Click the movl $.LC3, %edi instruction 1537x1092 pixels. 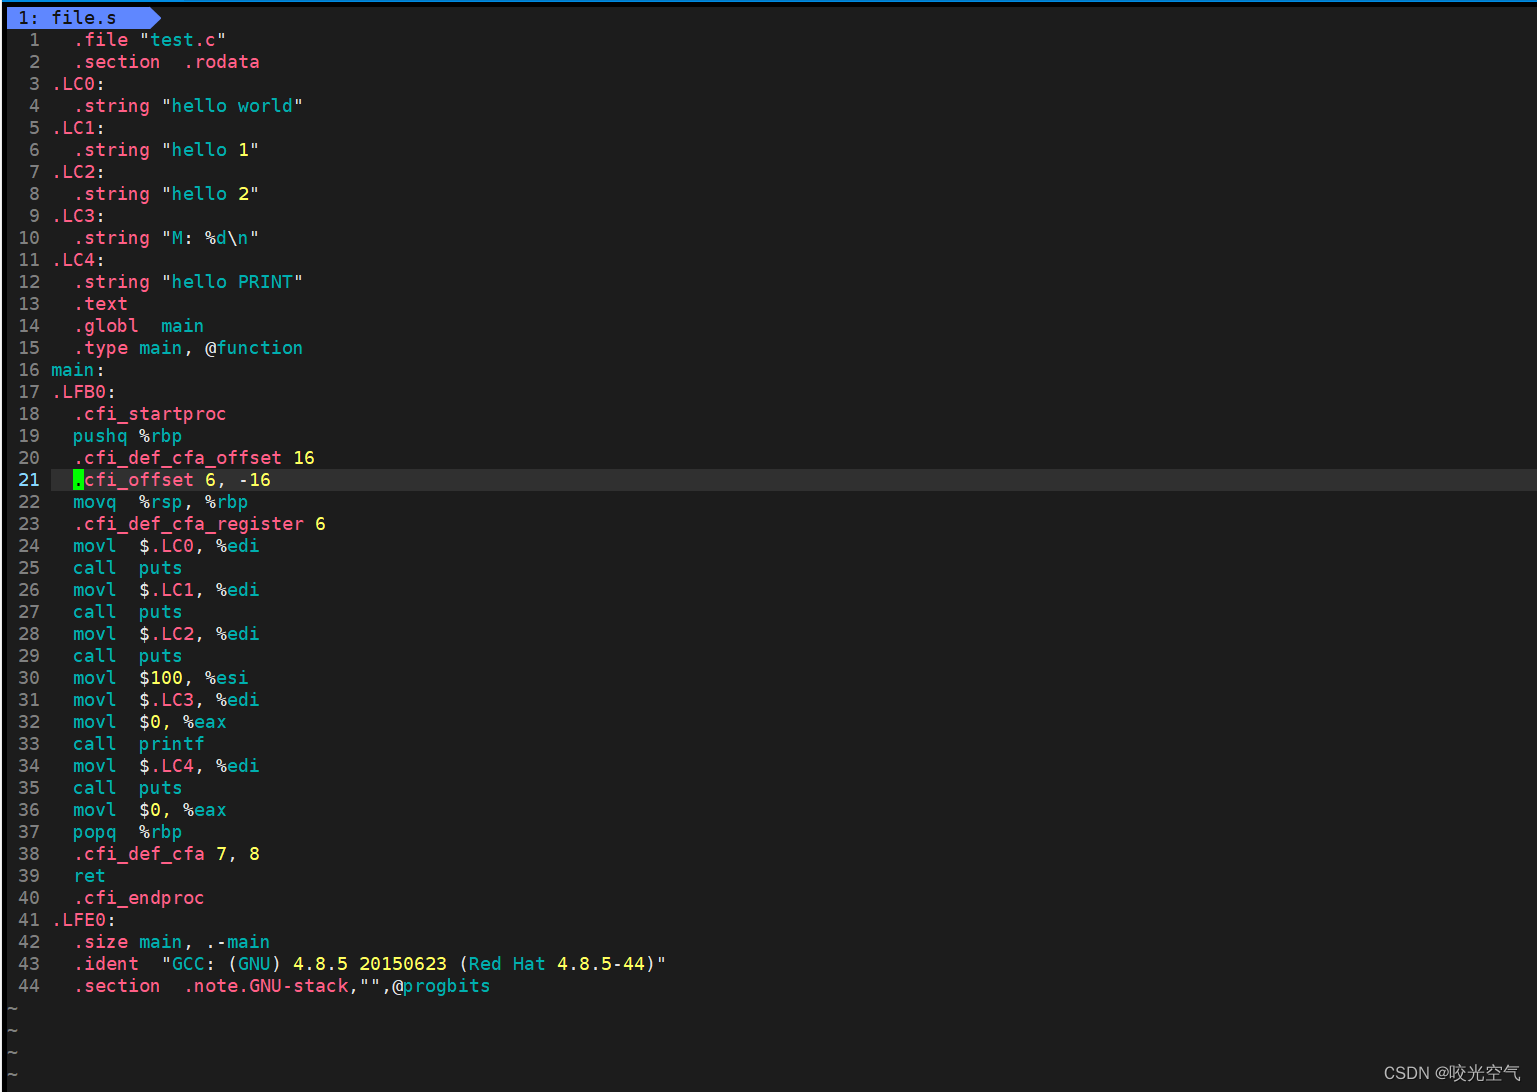(x=166, y=700)
